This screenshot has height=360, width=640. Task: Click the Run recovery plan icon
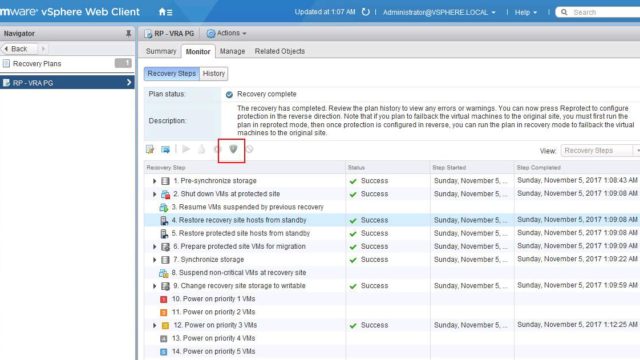click(x=217, y=149)
